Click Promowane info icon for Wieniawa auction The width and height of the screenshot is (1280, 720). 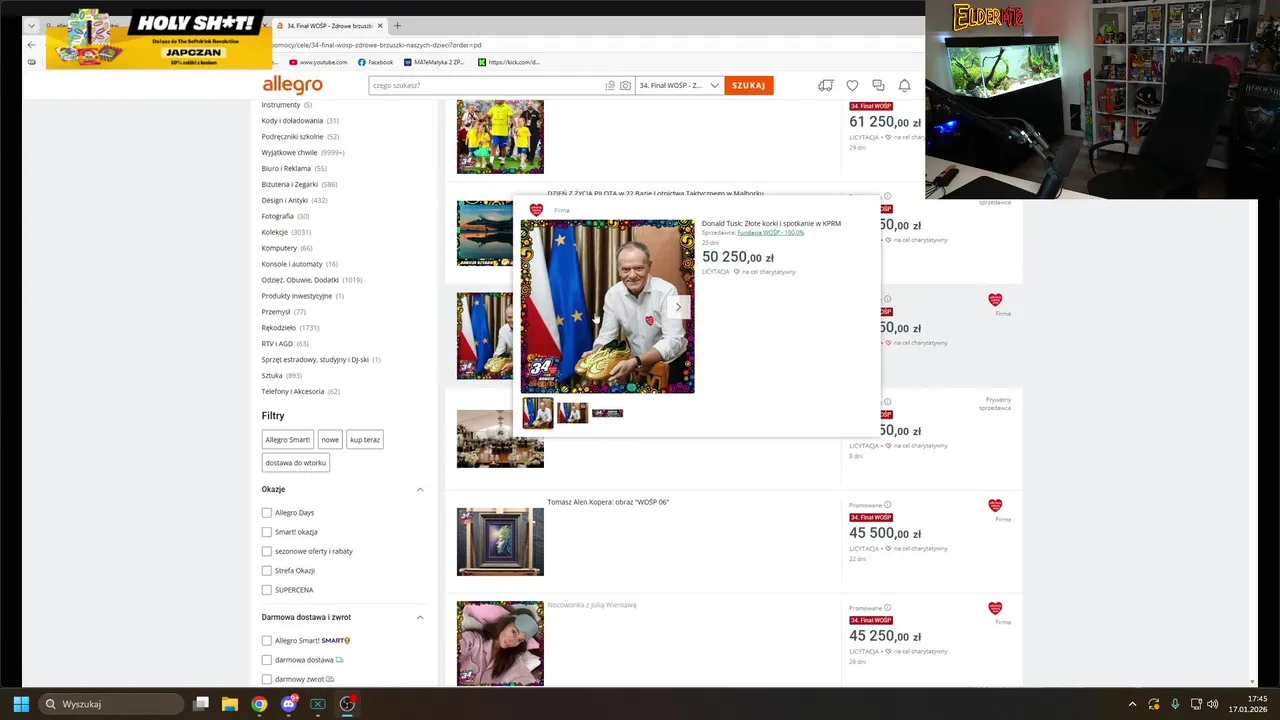pyautogui.click(x=887, y=608)
